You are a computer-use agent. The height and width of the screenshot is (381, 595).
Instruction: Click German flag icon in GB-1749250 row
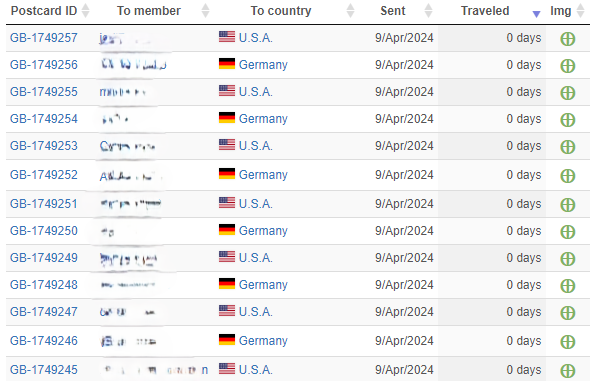pyautogui.click(x=227, y=230)
